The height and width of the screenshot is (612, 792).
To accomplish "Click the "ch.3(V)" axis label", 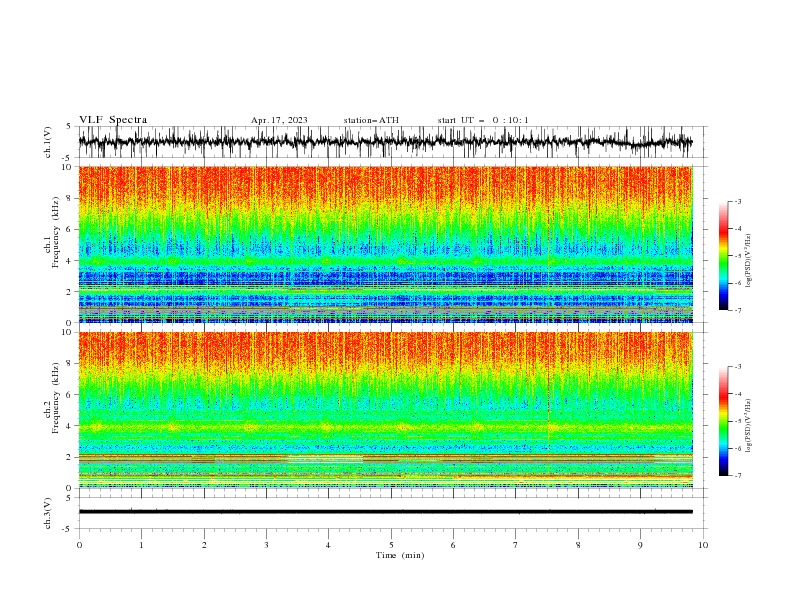I will coord(48,513).
